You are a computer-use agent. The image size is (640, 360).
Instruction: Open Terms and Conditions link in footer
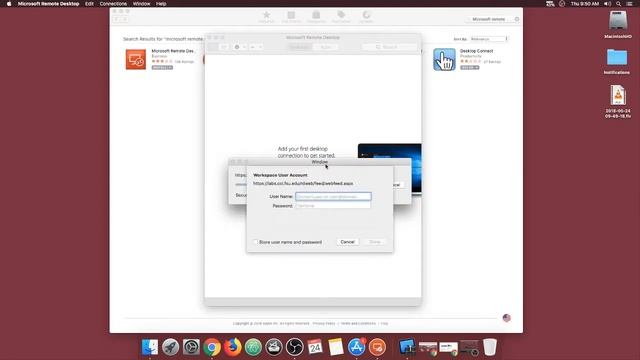358,323
